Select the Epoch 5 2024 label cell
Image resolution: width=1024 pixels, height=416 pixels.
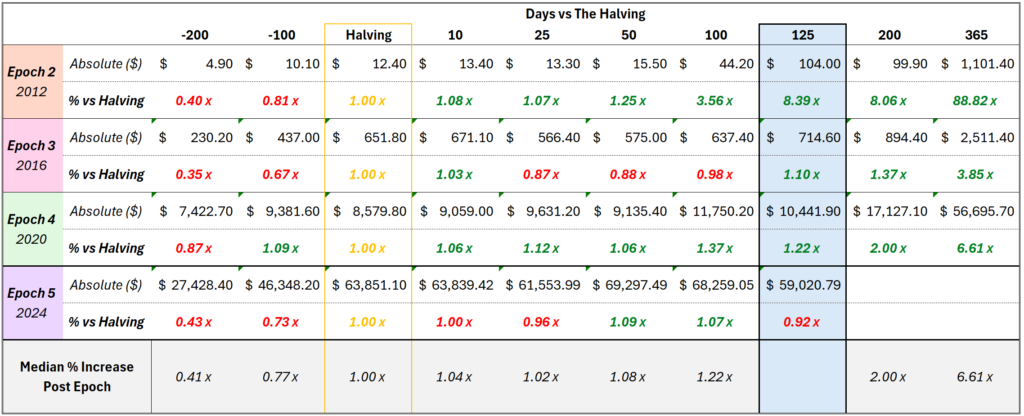coord(33,302)
